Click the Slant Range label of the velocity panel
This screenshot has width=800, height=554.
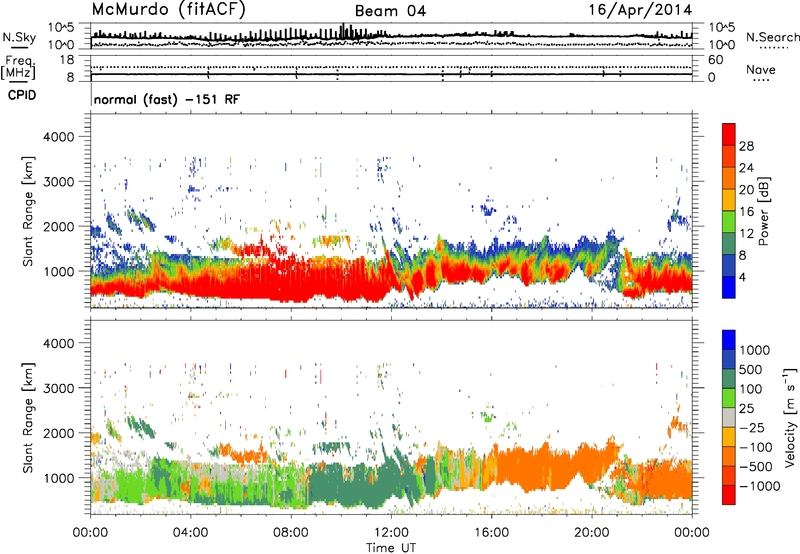(x=28, y=417)
